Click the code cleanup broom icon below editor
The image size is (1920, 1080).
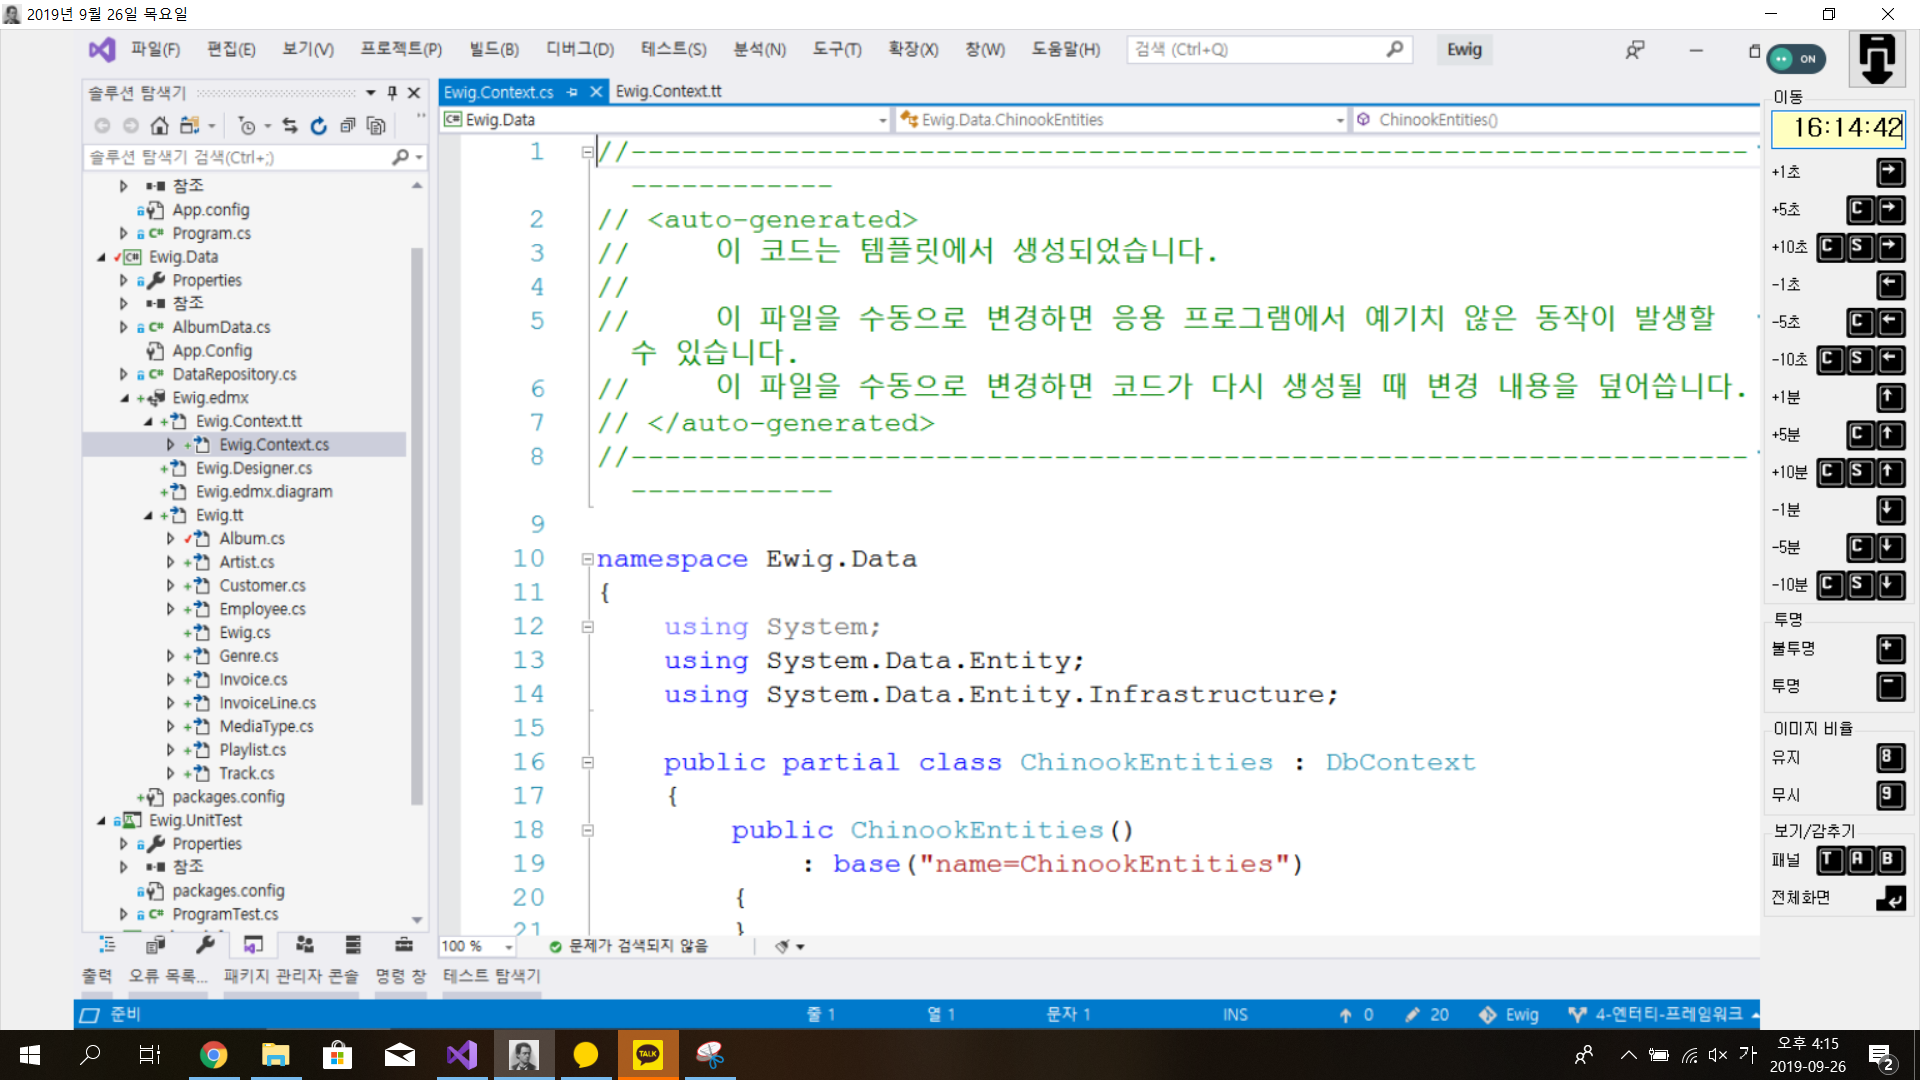click(x=783, y=946)
